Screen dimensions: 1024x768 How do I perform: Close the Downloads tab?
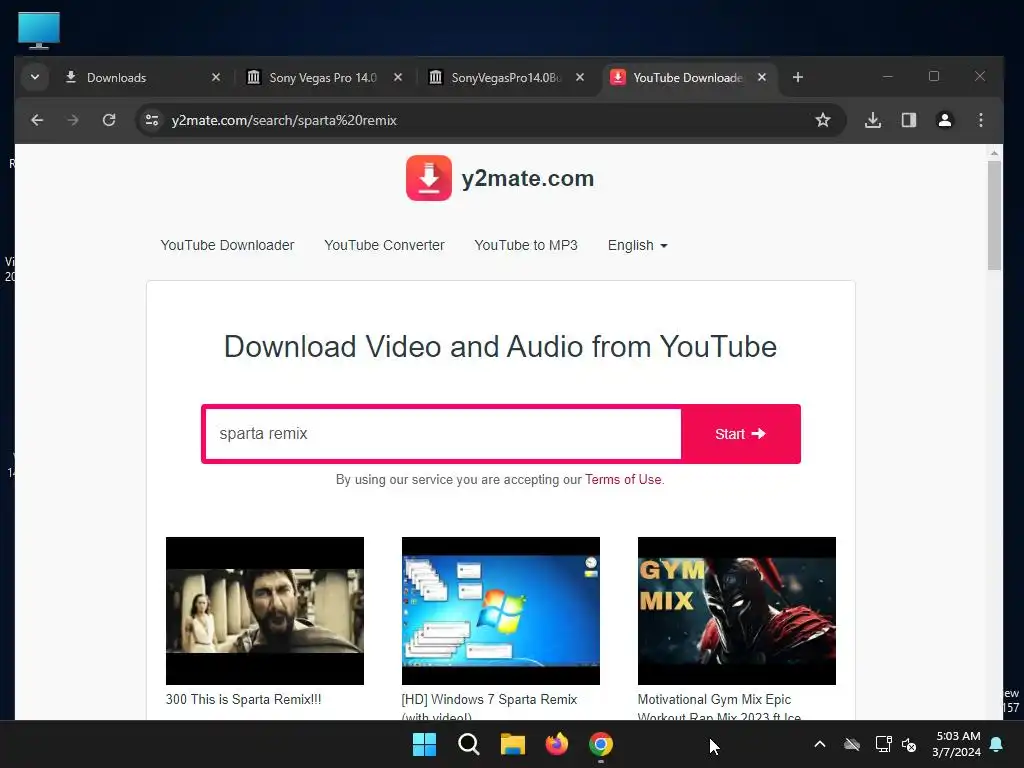coord(216,77)
